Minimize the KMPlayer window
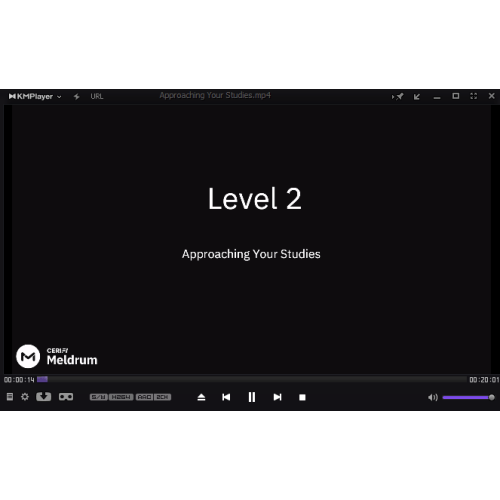500x500 pixels. point(437,98)
